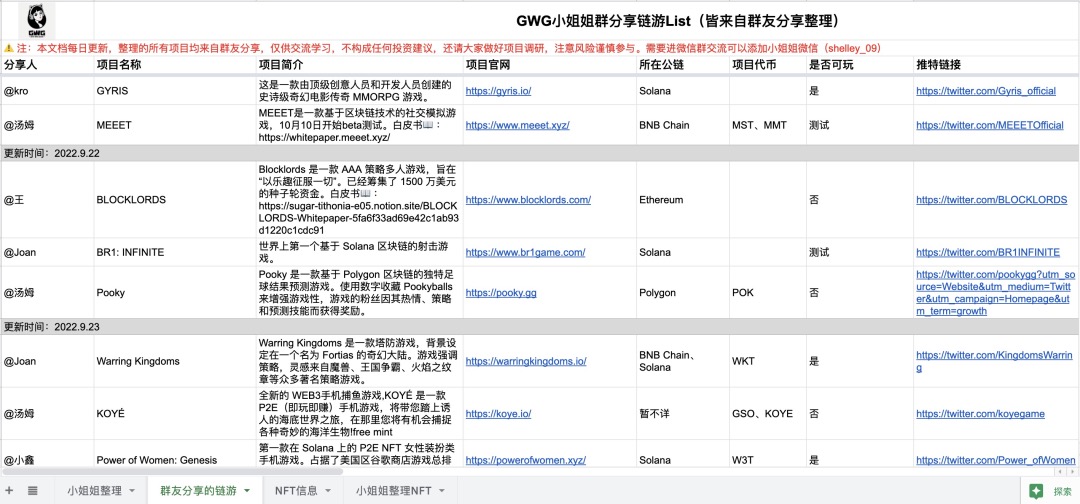Click the horizontal scrollbar thumb
The width and height of the screenshot is (1080, 504).
tap(172, 472)
